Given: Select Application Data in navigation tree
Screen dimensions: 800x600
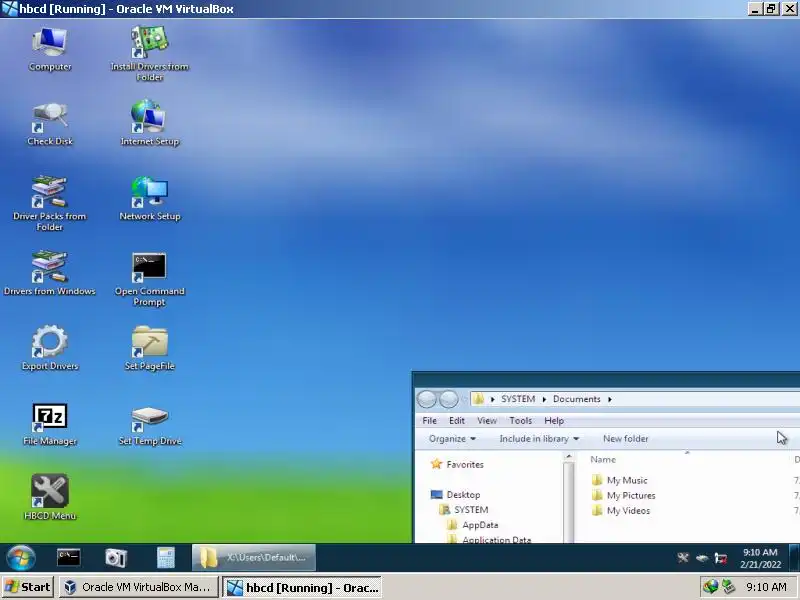Looking at the screenshot, I should tap(489, 539).
